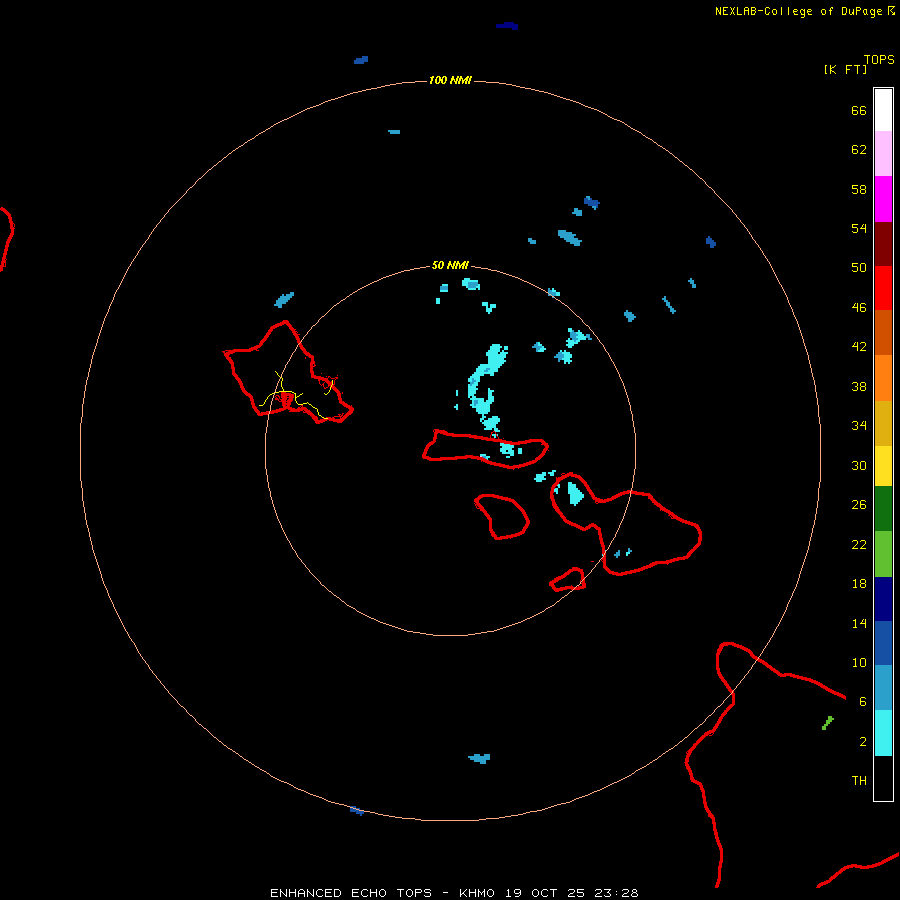The height and width of the screenshot is (900, 900).
Task: Click the gold swatch near 34
Action: [x=883, y=422]
